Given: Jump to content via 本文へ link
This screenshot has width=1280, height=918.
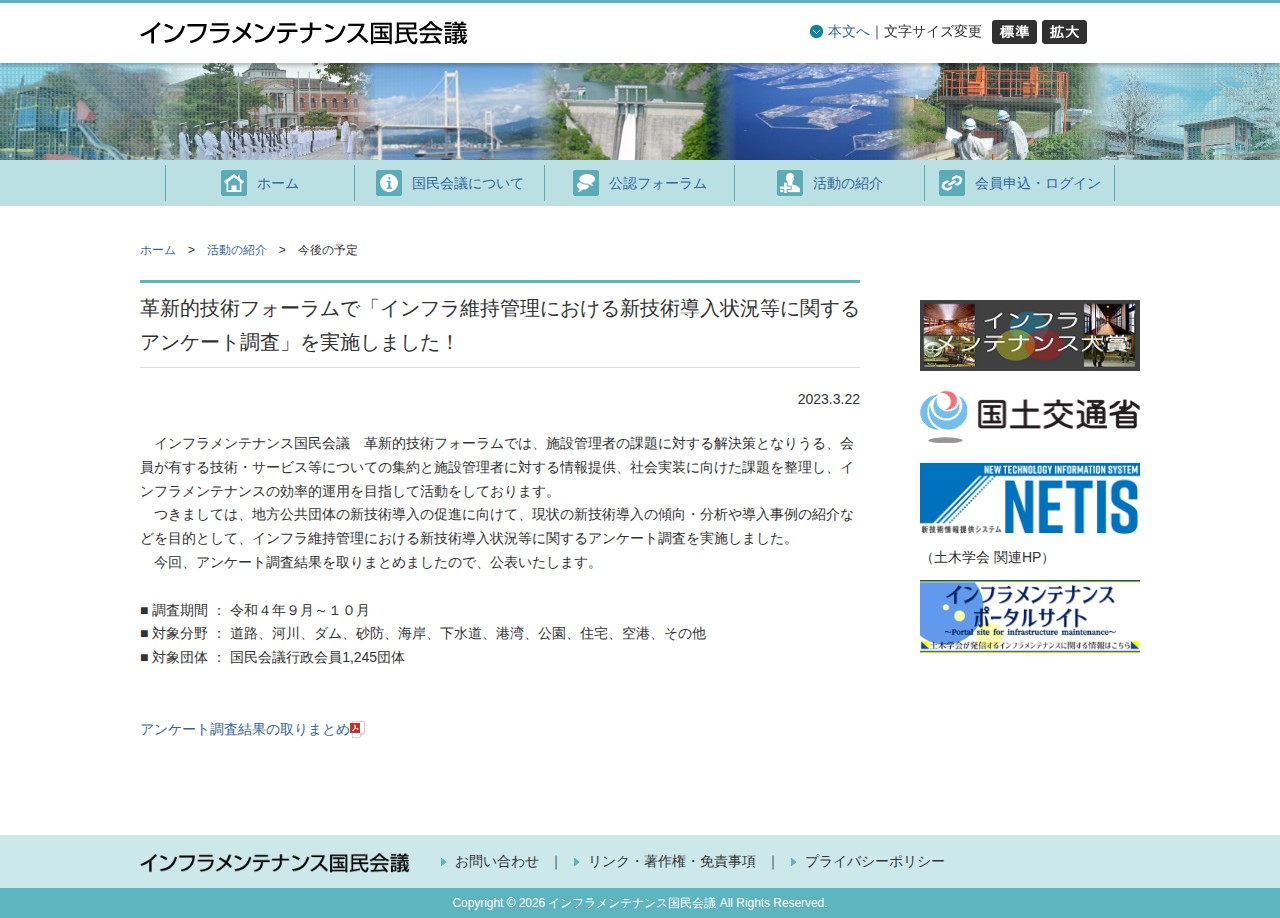Looking at the screenshot, I should [x=848, y=31].
